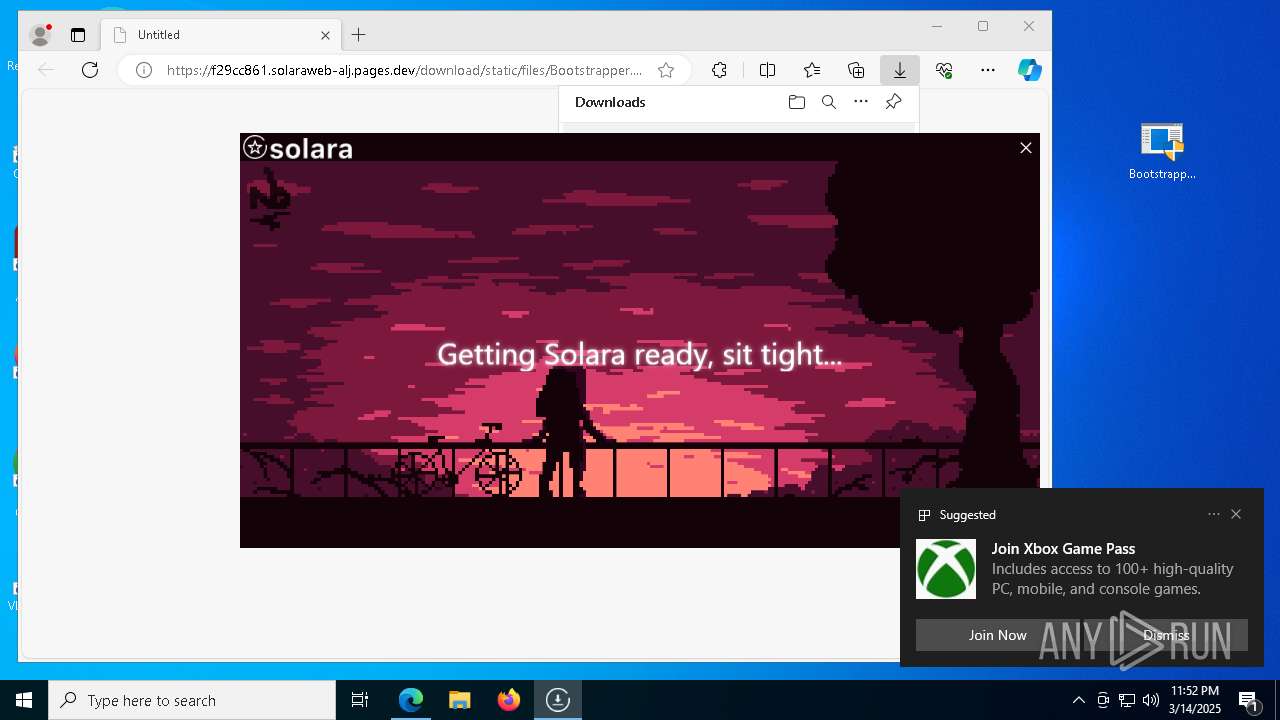Click the Xbox logo thumbnail

pyautogui.click(x=946, y=569)
